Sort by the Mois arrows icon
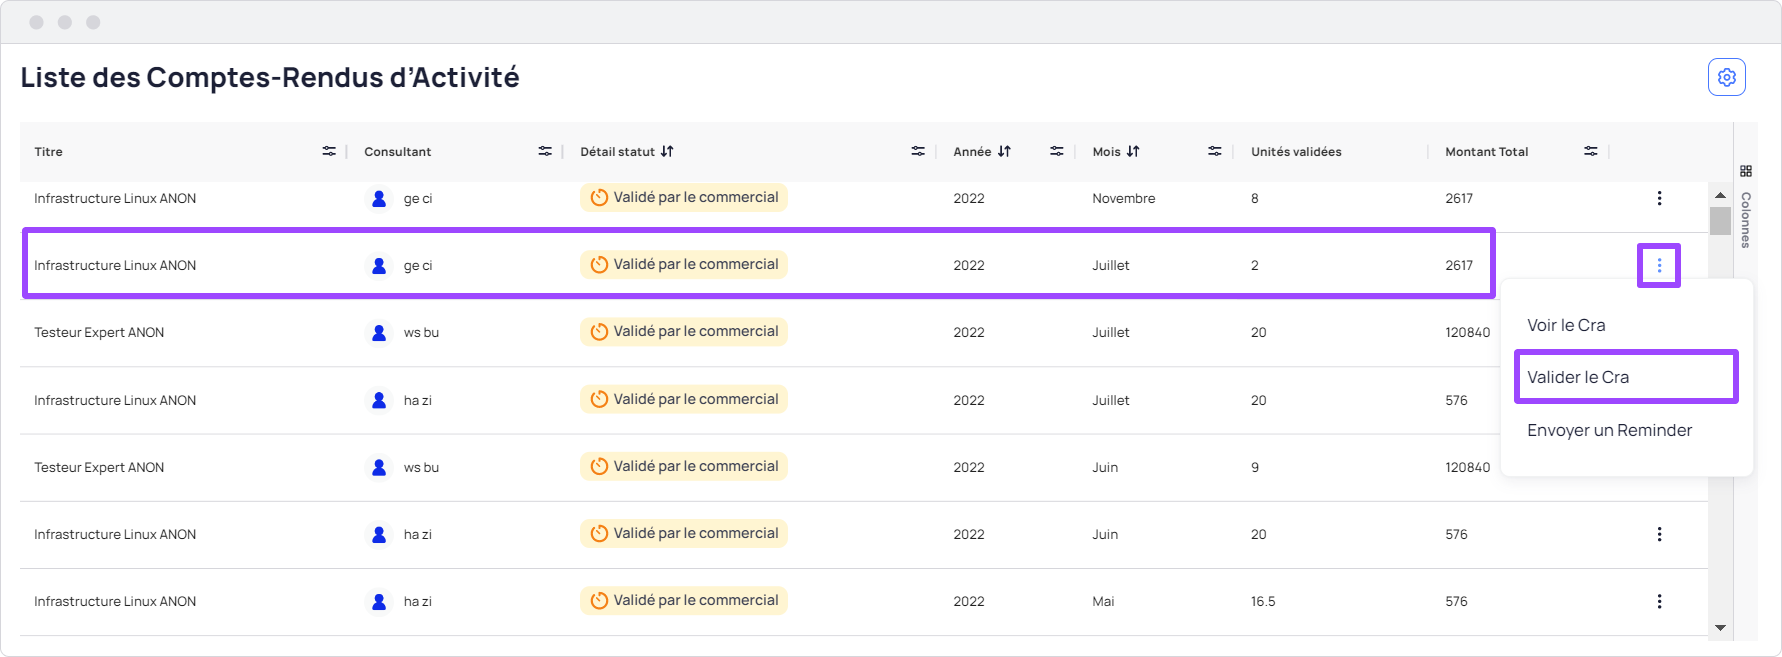This screenshot has width=1782, height=657. click(1133, 151)
